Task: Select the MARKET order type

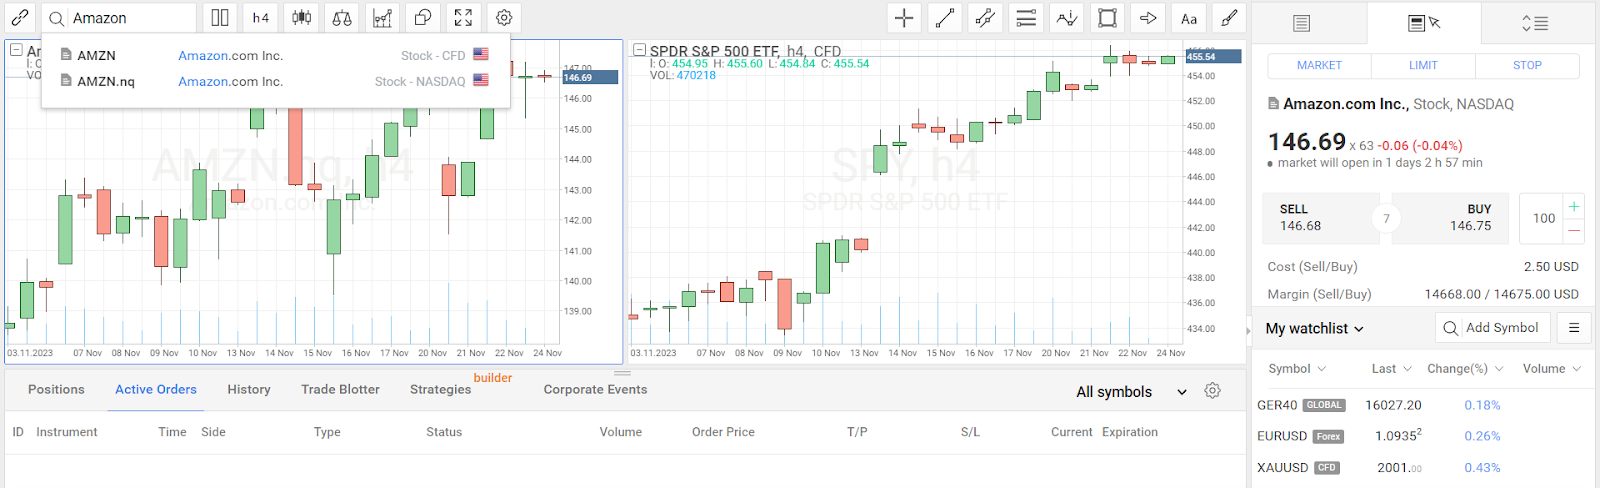Action: pos(1319,65)
